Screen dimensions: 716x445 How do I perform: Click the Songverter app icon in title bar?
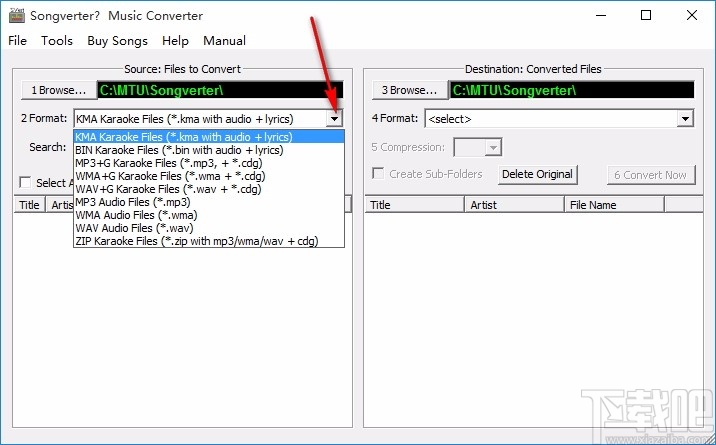coord(17,16)
